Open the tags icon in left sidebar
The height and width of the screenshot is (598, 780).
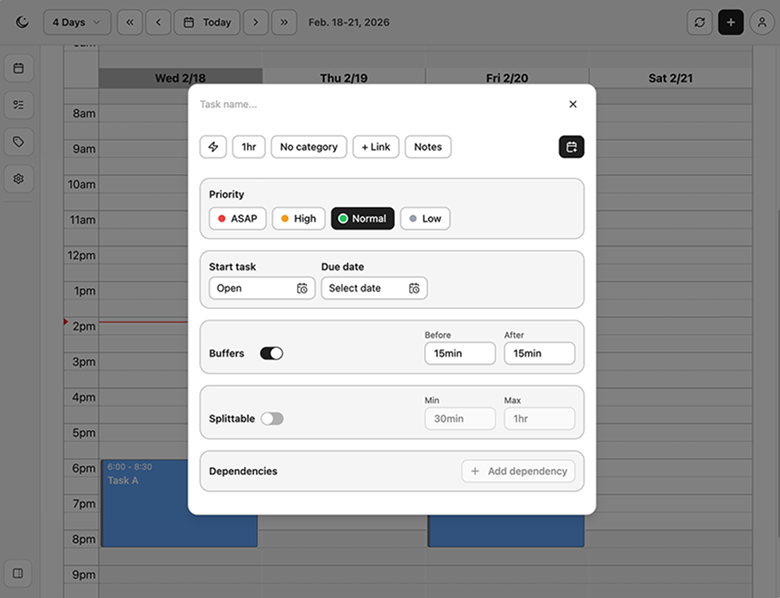click(18, 142)
